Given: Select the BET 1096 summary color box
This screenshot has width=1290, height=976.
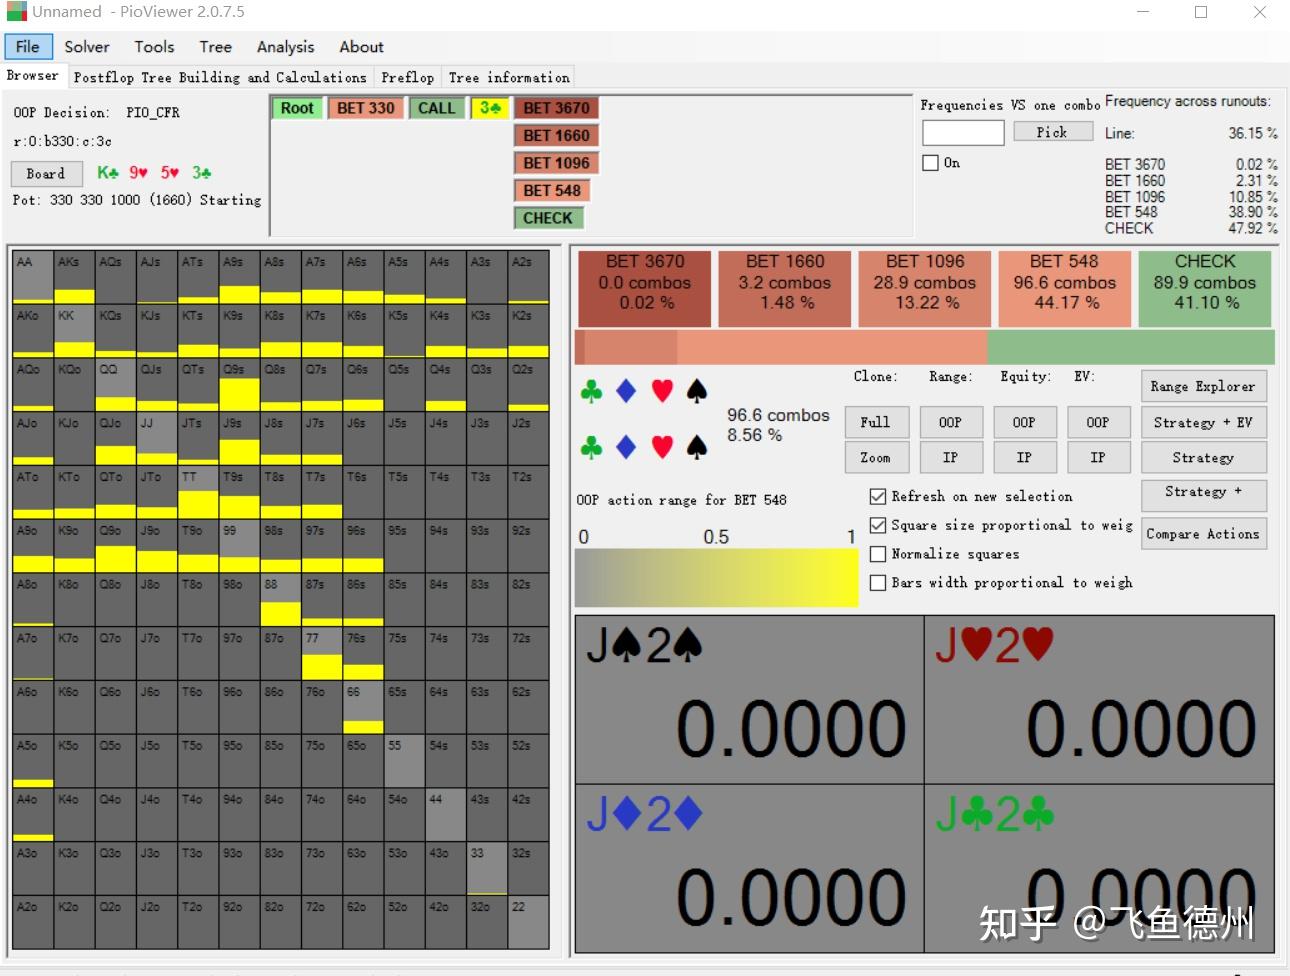Looking at the screenshot, I should coord(925,288).
